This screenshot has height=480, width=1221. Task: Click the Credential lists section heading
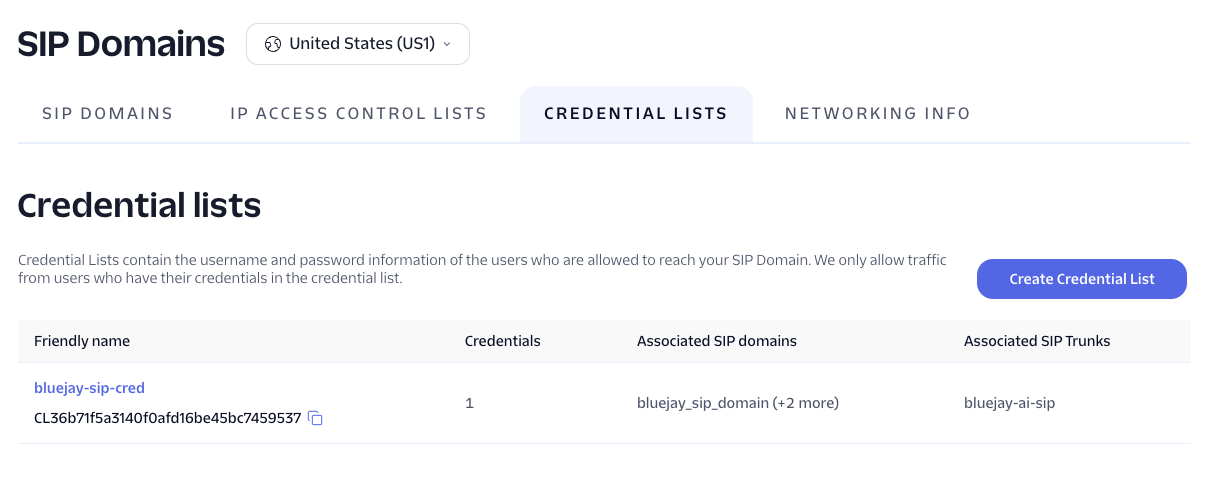pos(139,205)
